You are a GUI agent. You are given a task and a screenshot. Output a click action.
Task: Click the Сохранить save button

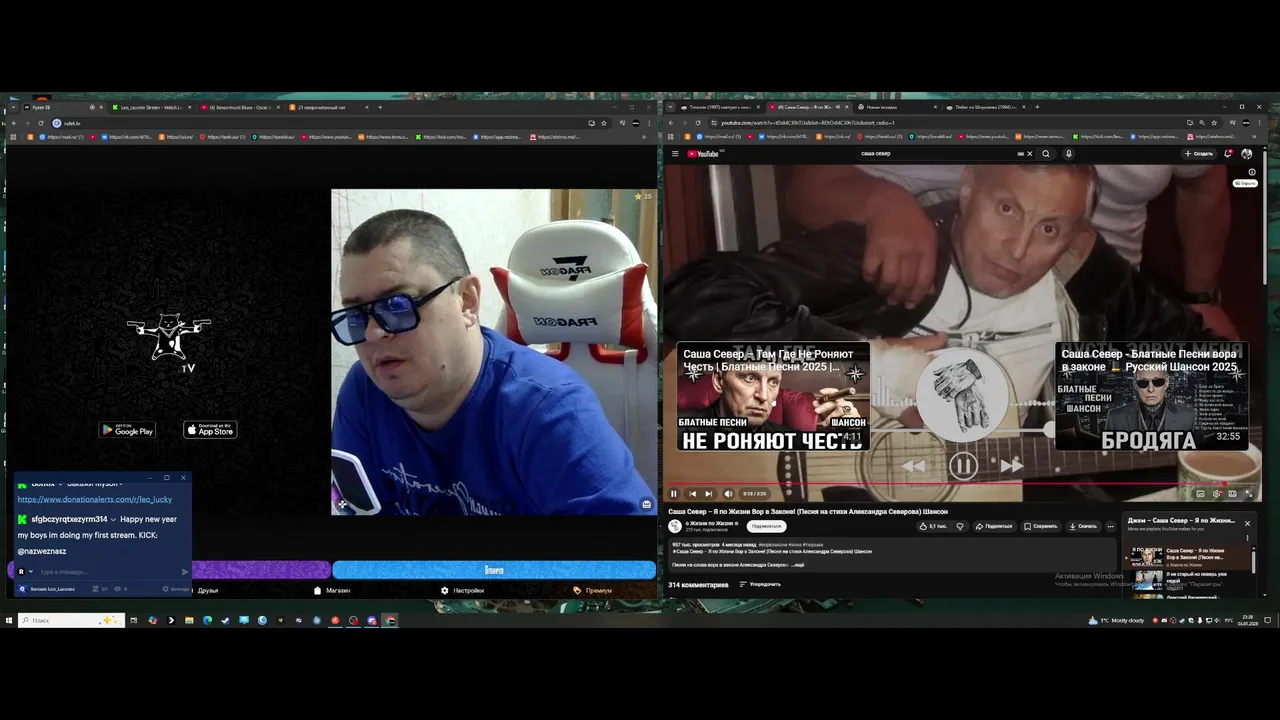(x=1041, y=526)
